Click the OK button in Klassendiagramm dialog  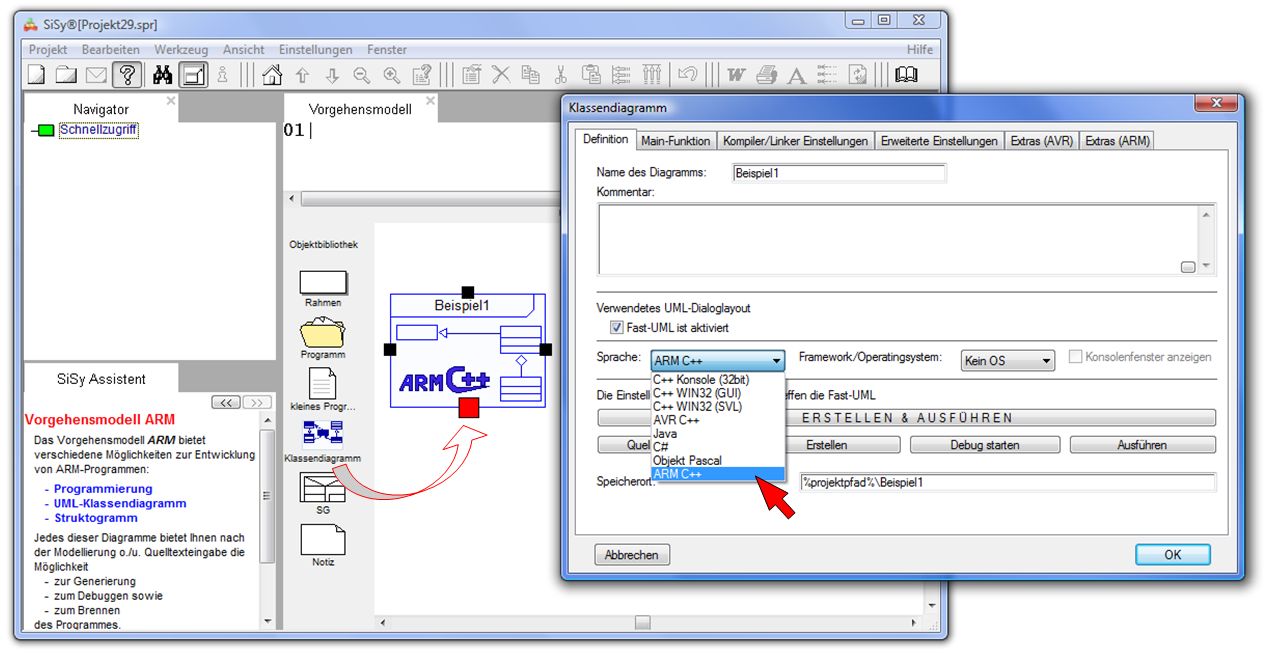pos(1173,555)
